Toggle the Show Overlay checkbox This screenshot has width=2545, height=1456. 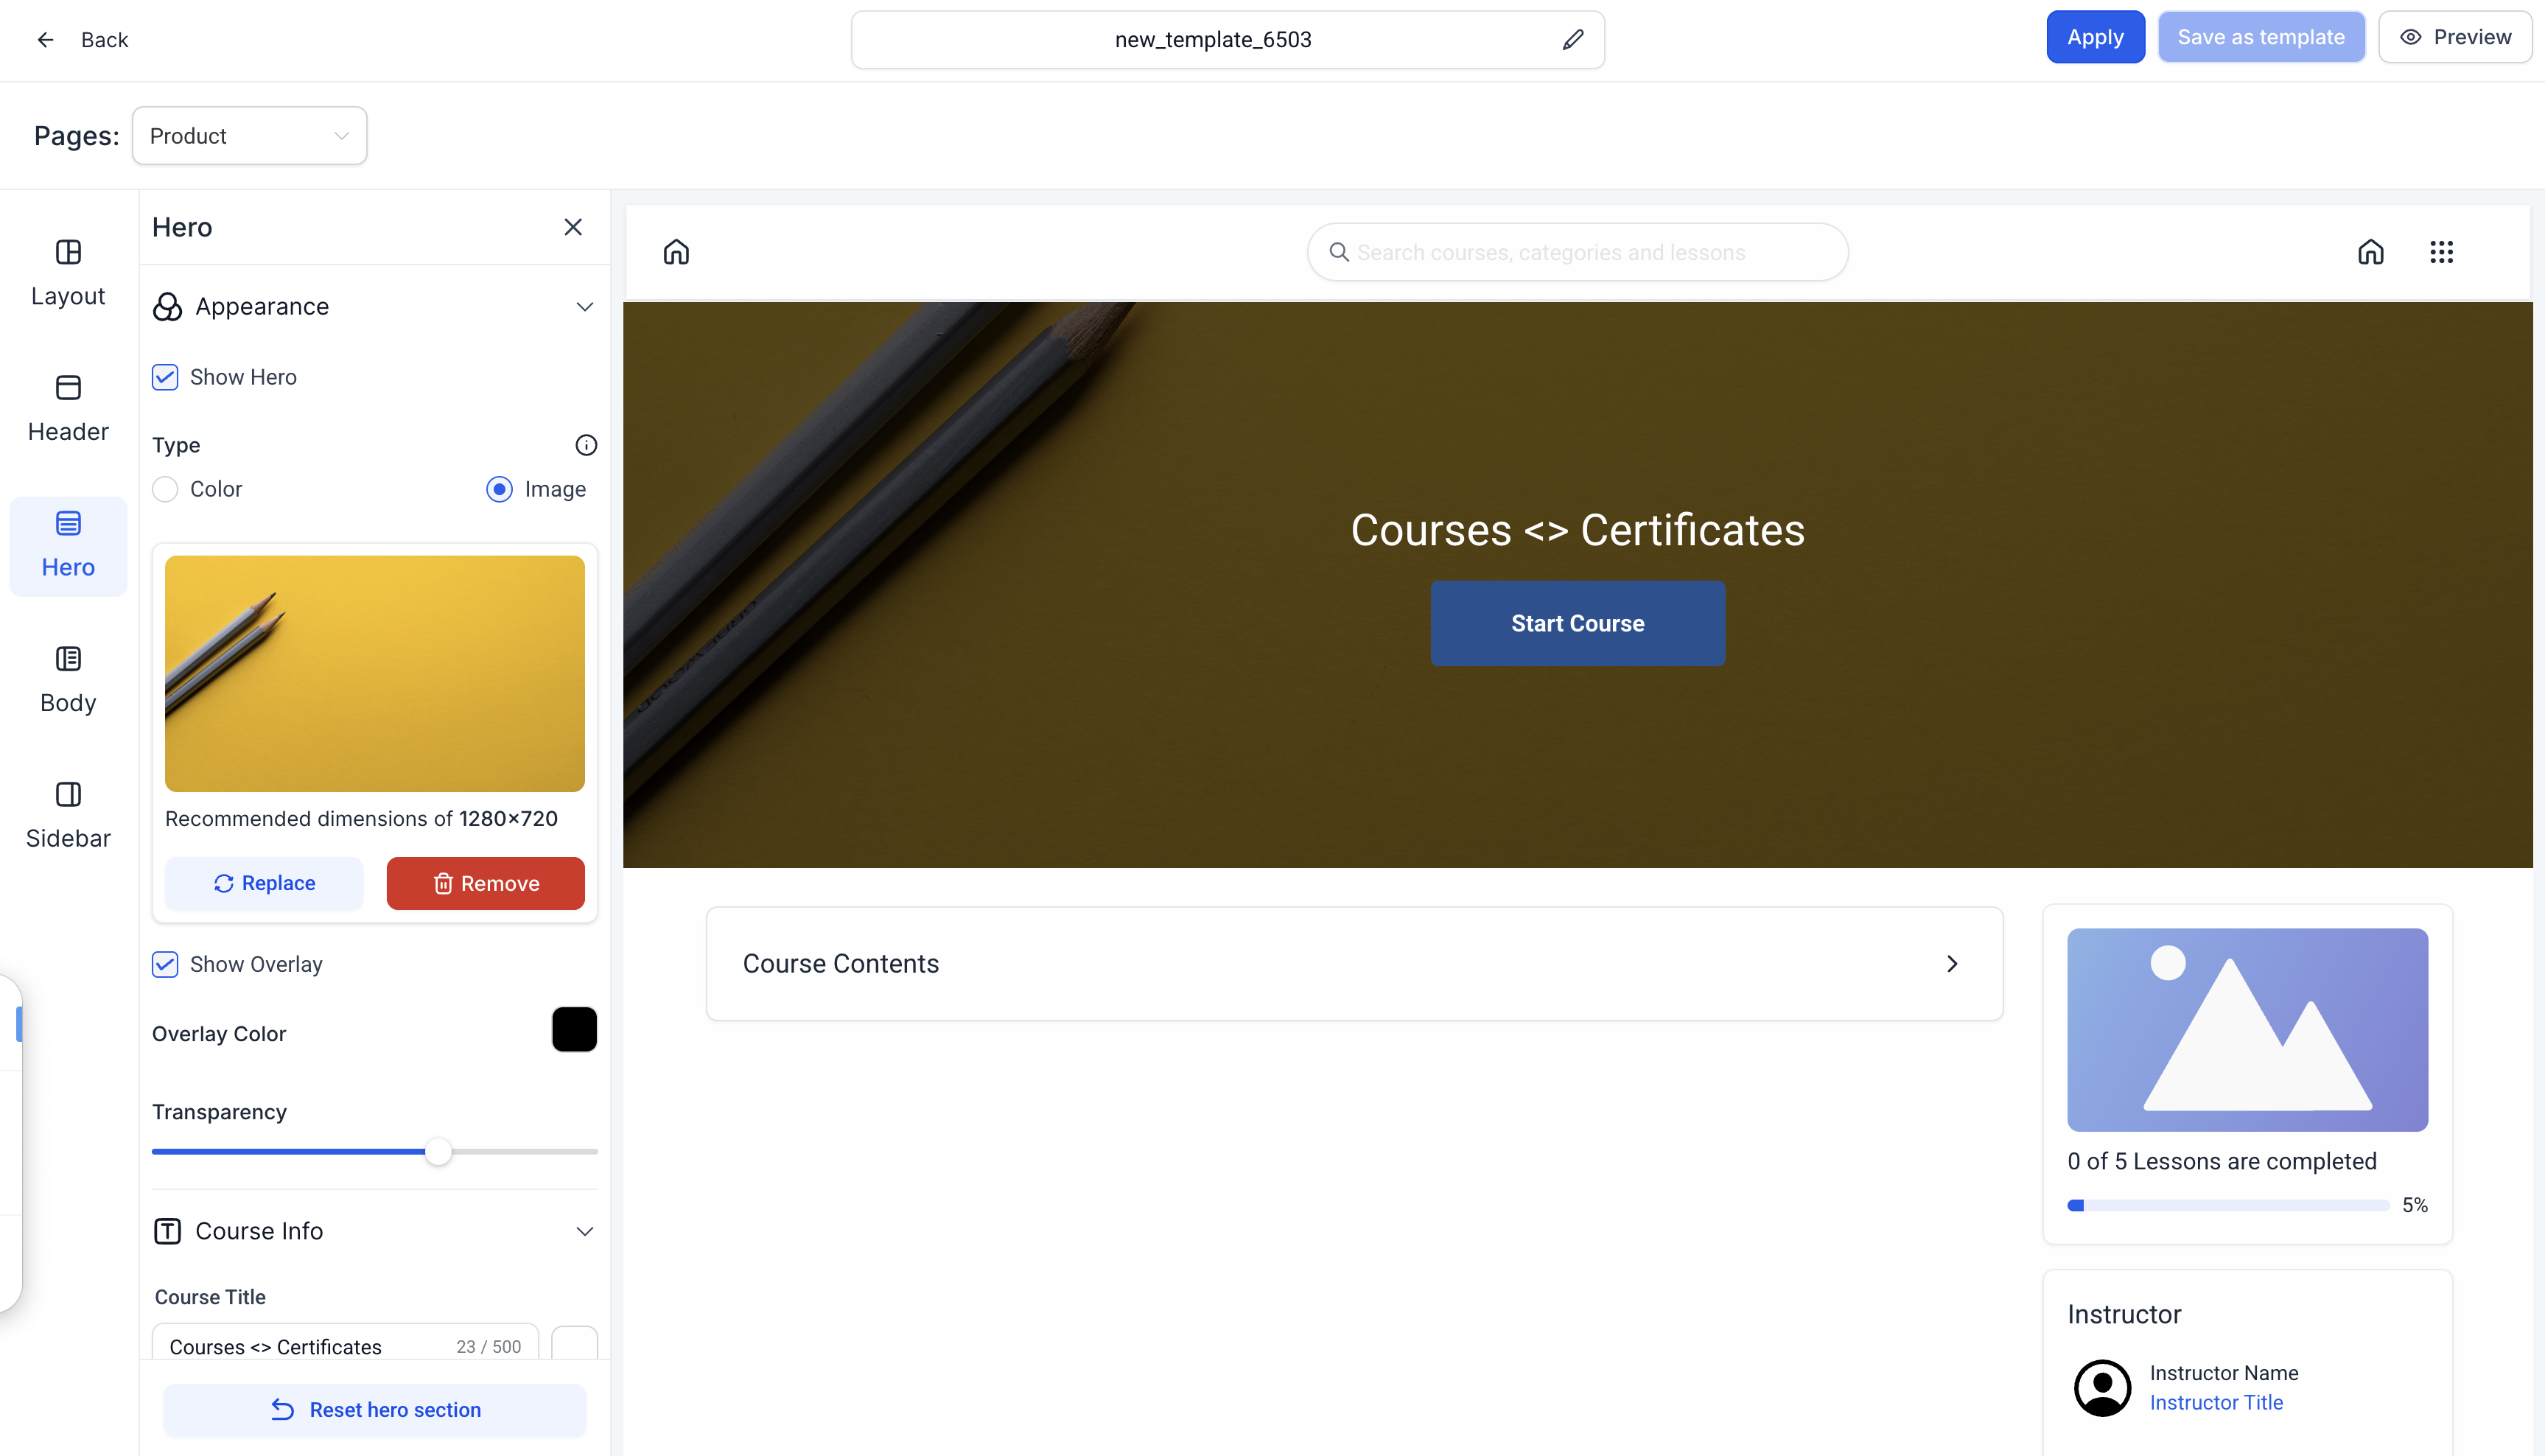(165, 964)
